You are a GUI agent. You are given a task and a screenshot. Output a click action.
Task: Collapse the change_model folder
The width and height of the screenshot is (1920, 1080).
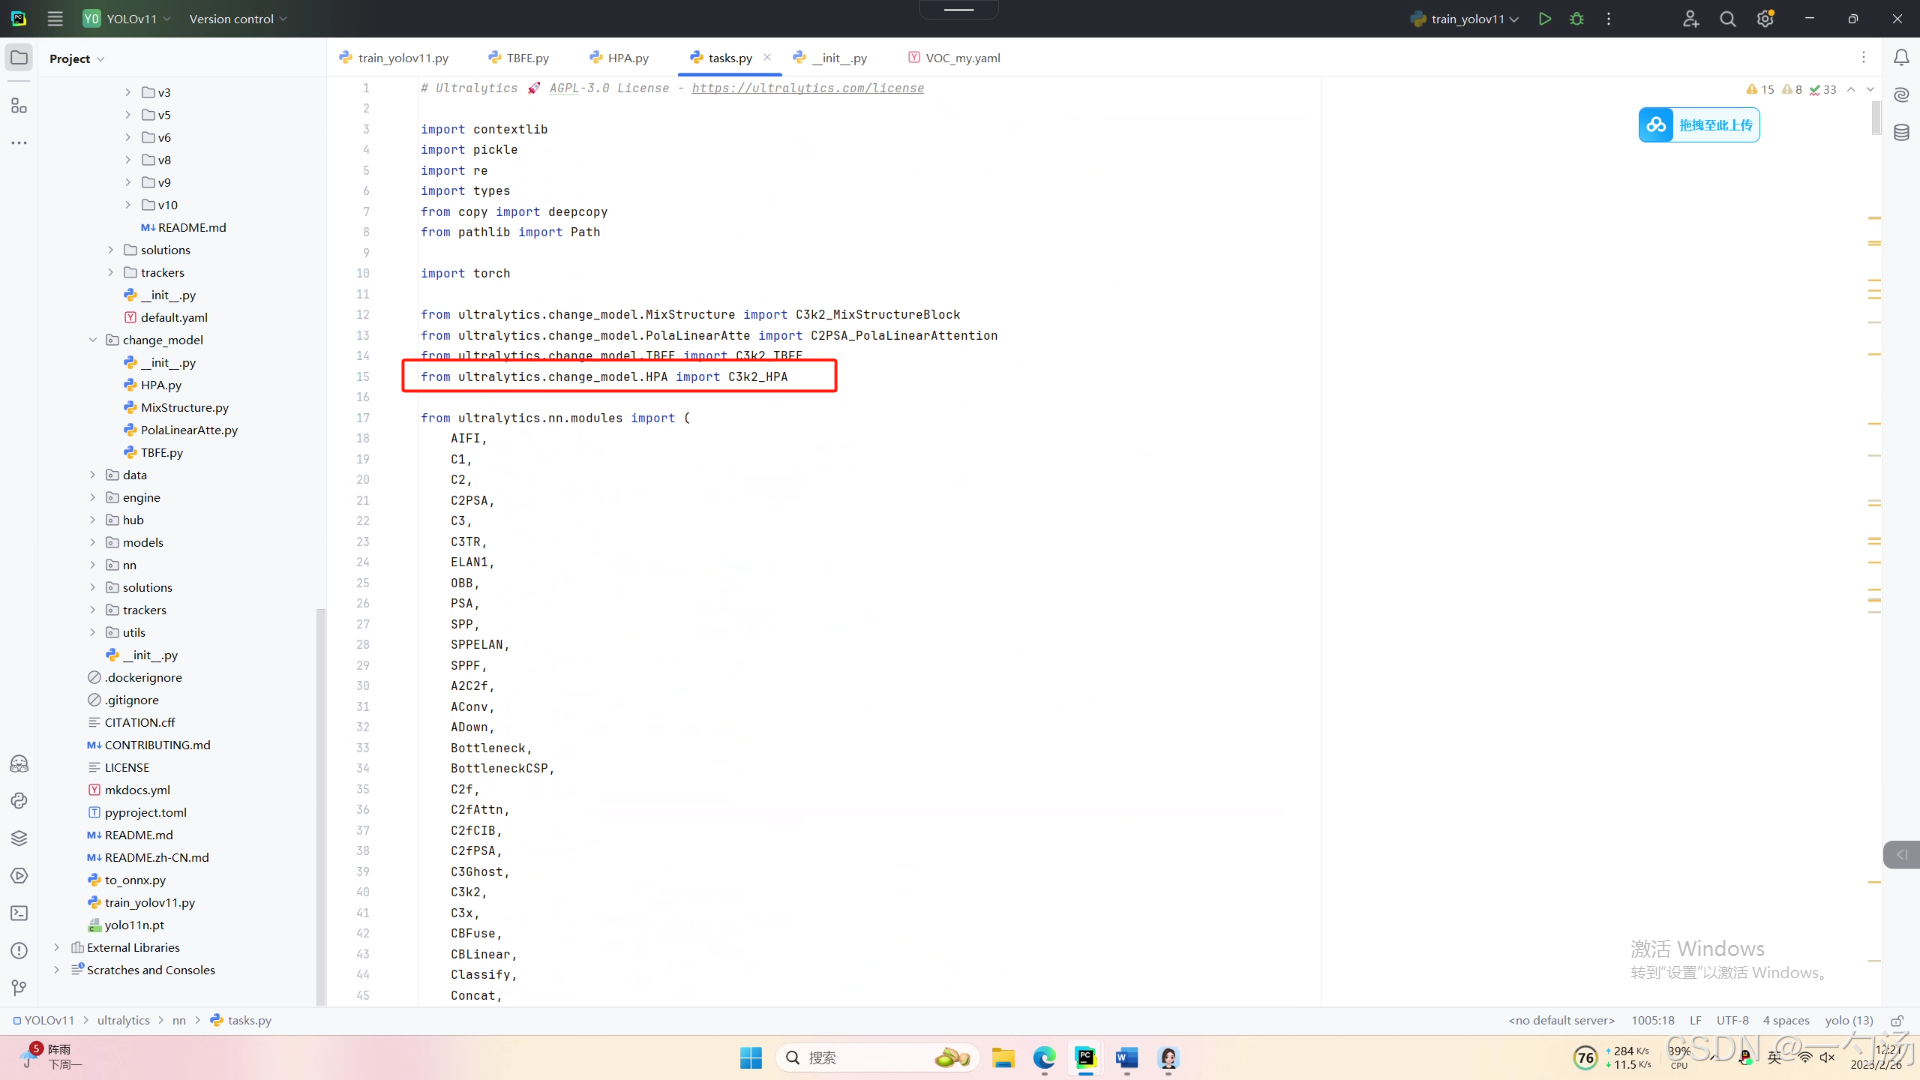[x=93, y=340]
